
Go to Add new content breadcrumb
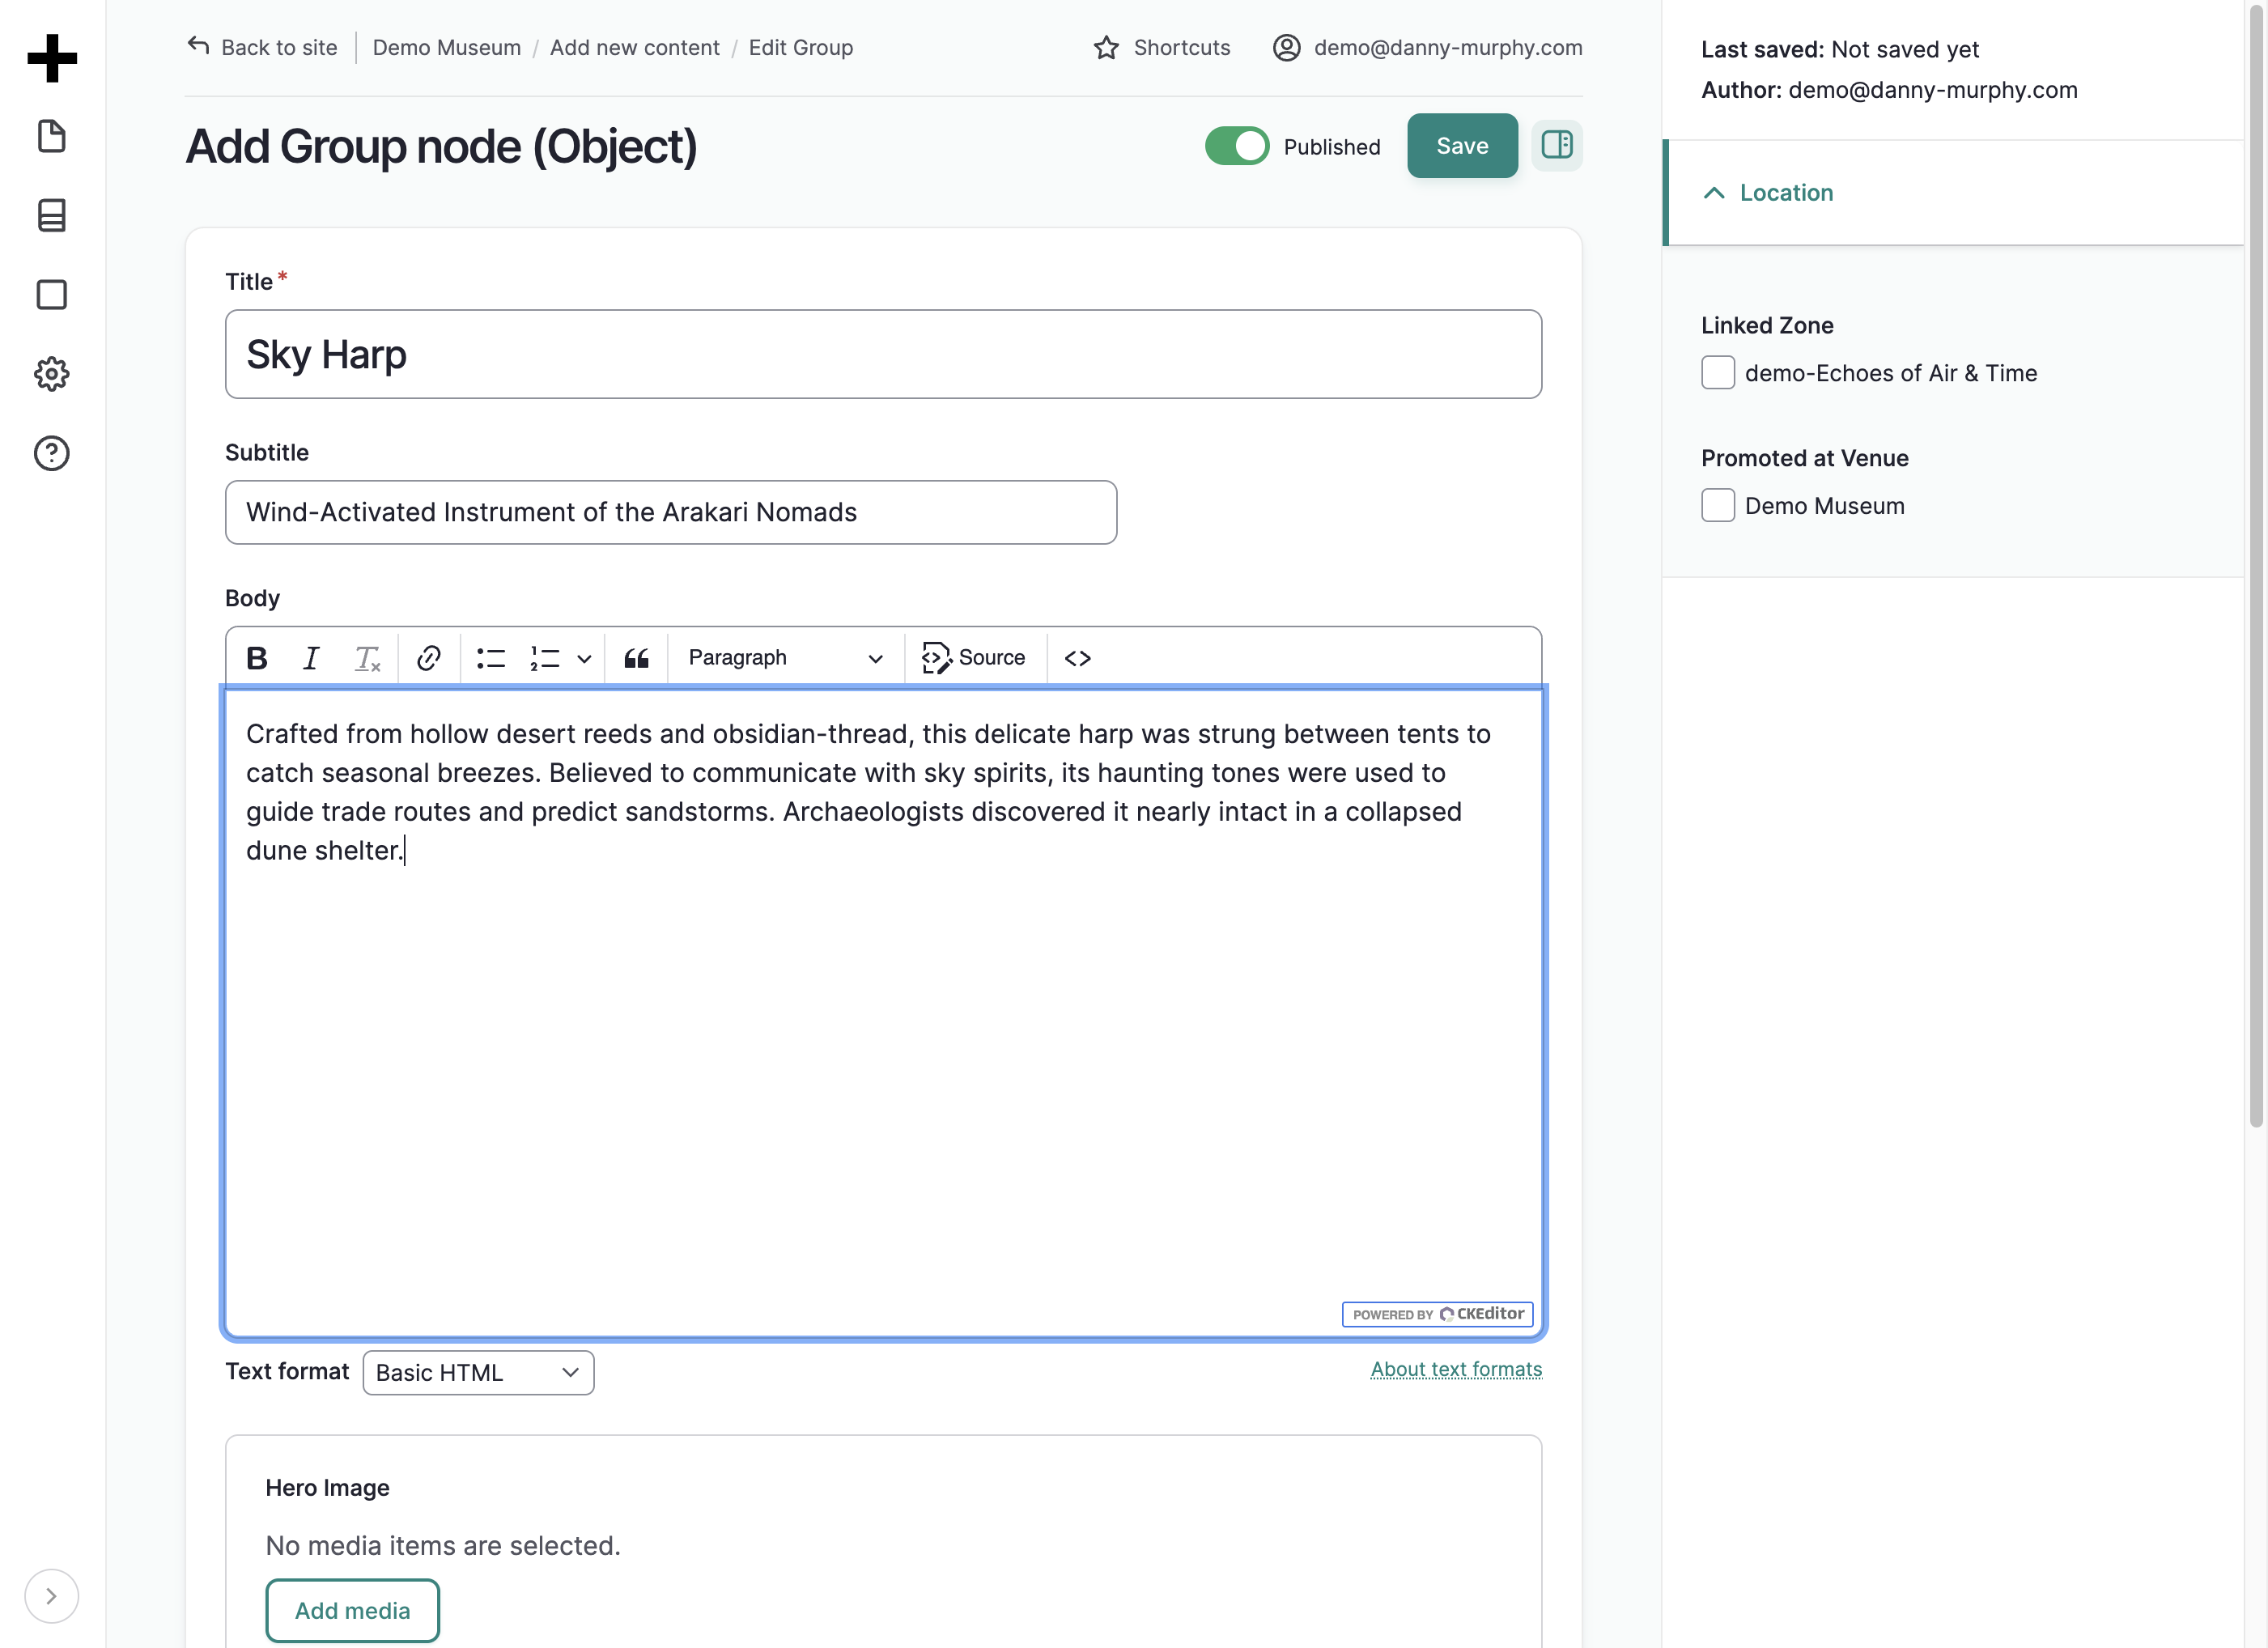635,48
